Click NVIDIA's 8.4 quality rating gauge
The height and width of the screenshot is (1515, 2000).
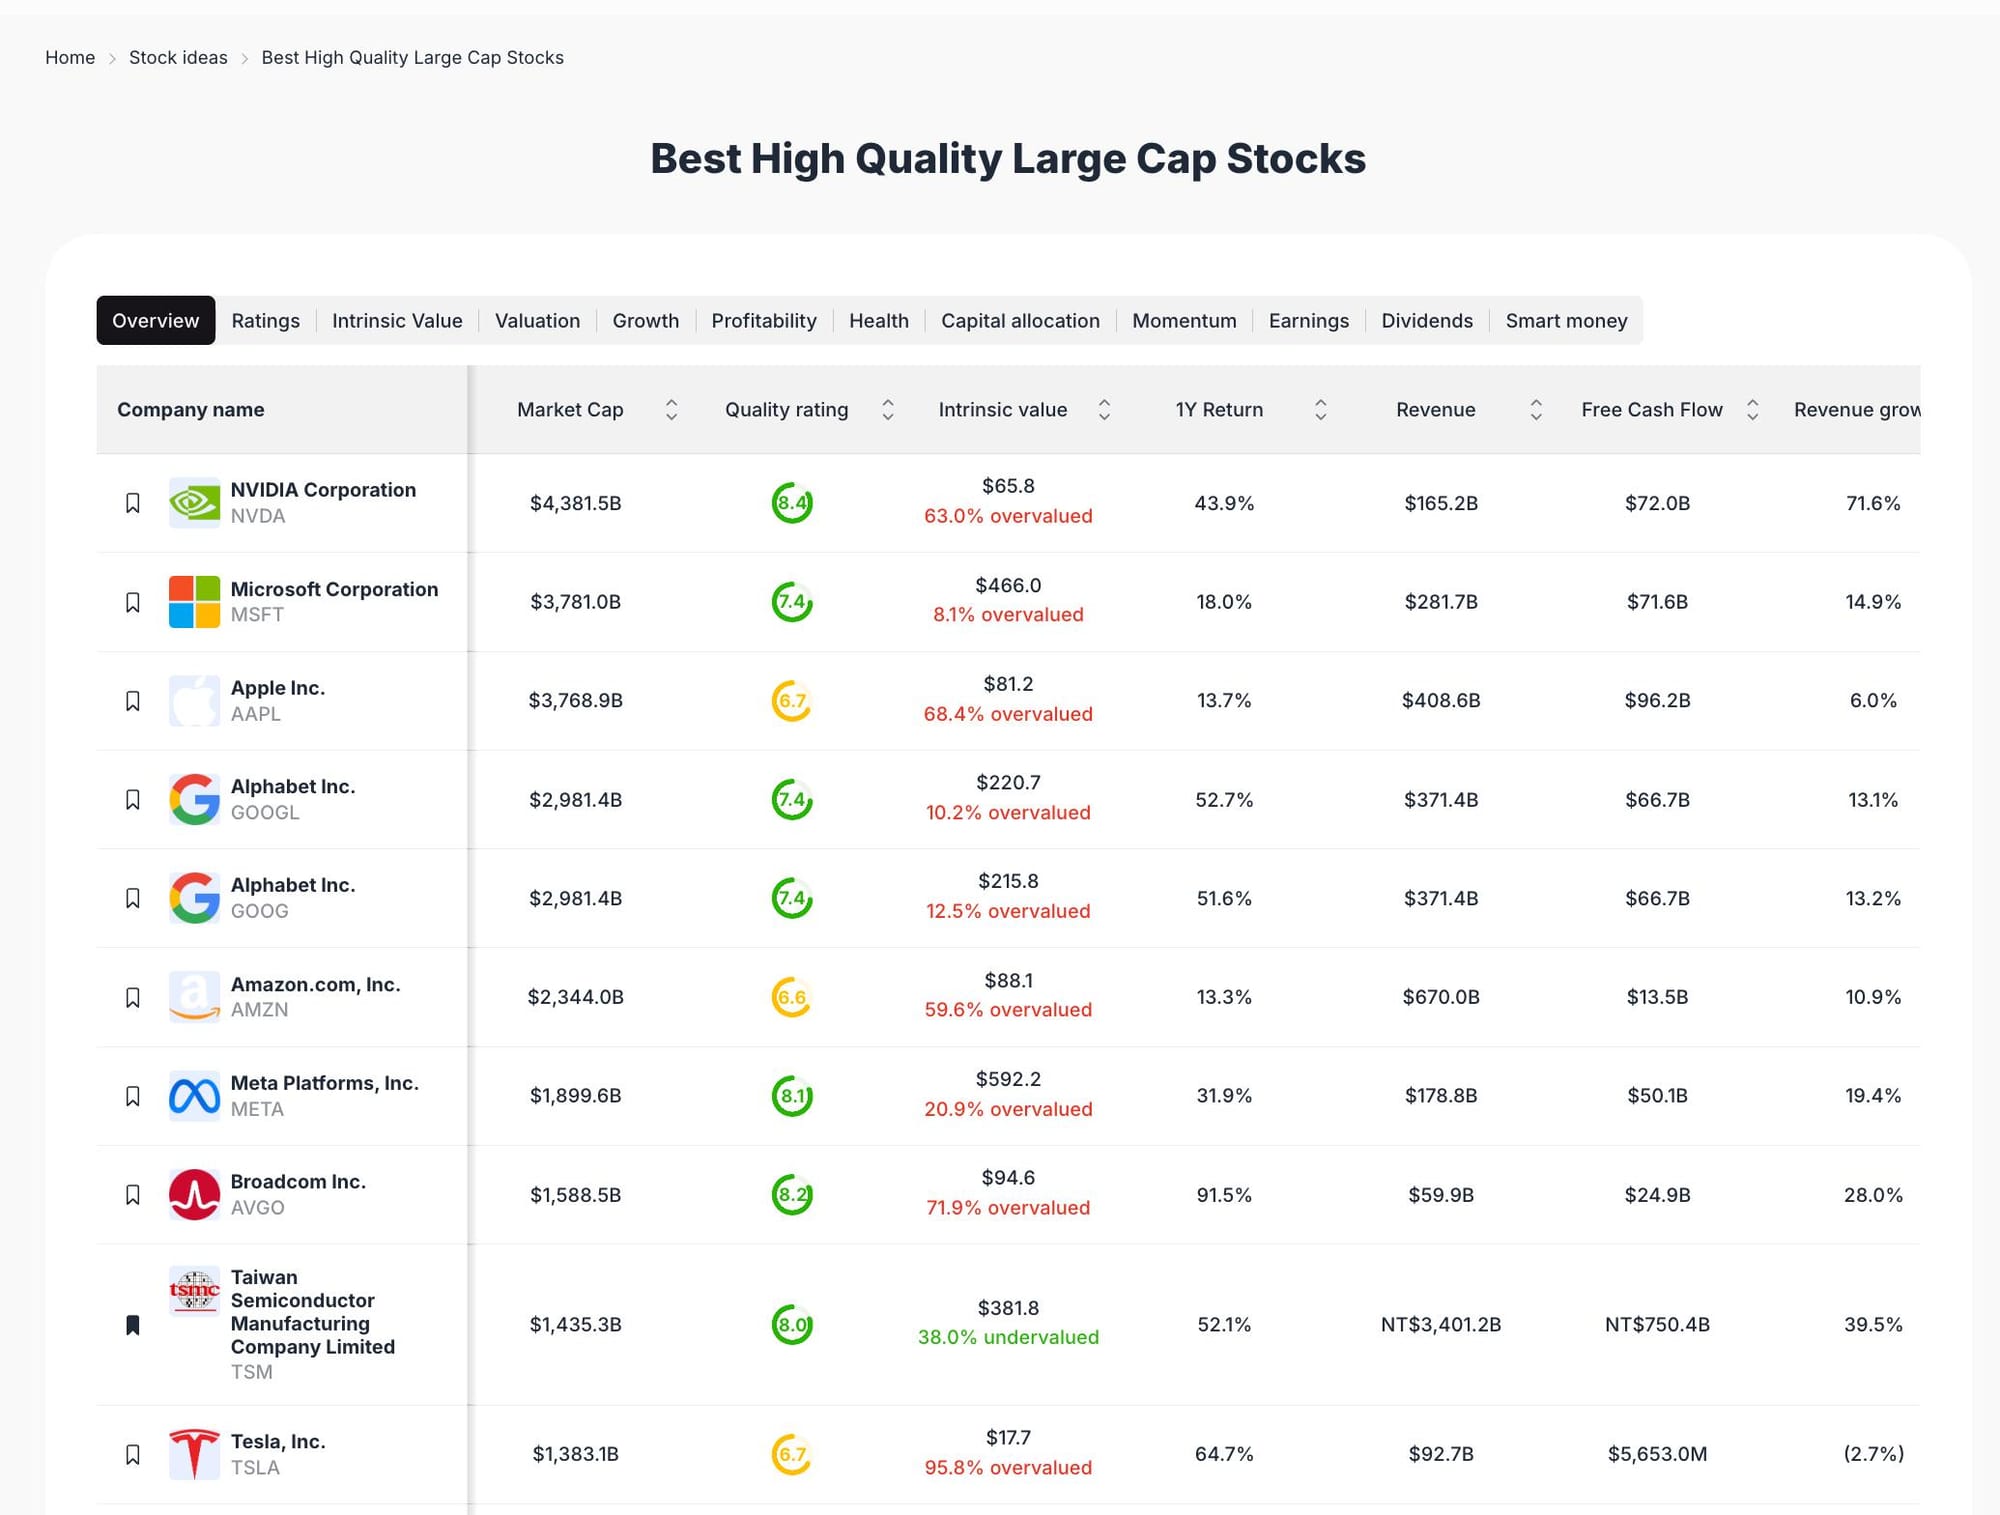click(x=791, y=502)
